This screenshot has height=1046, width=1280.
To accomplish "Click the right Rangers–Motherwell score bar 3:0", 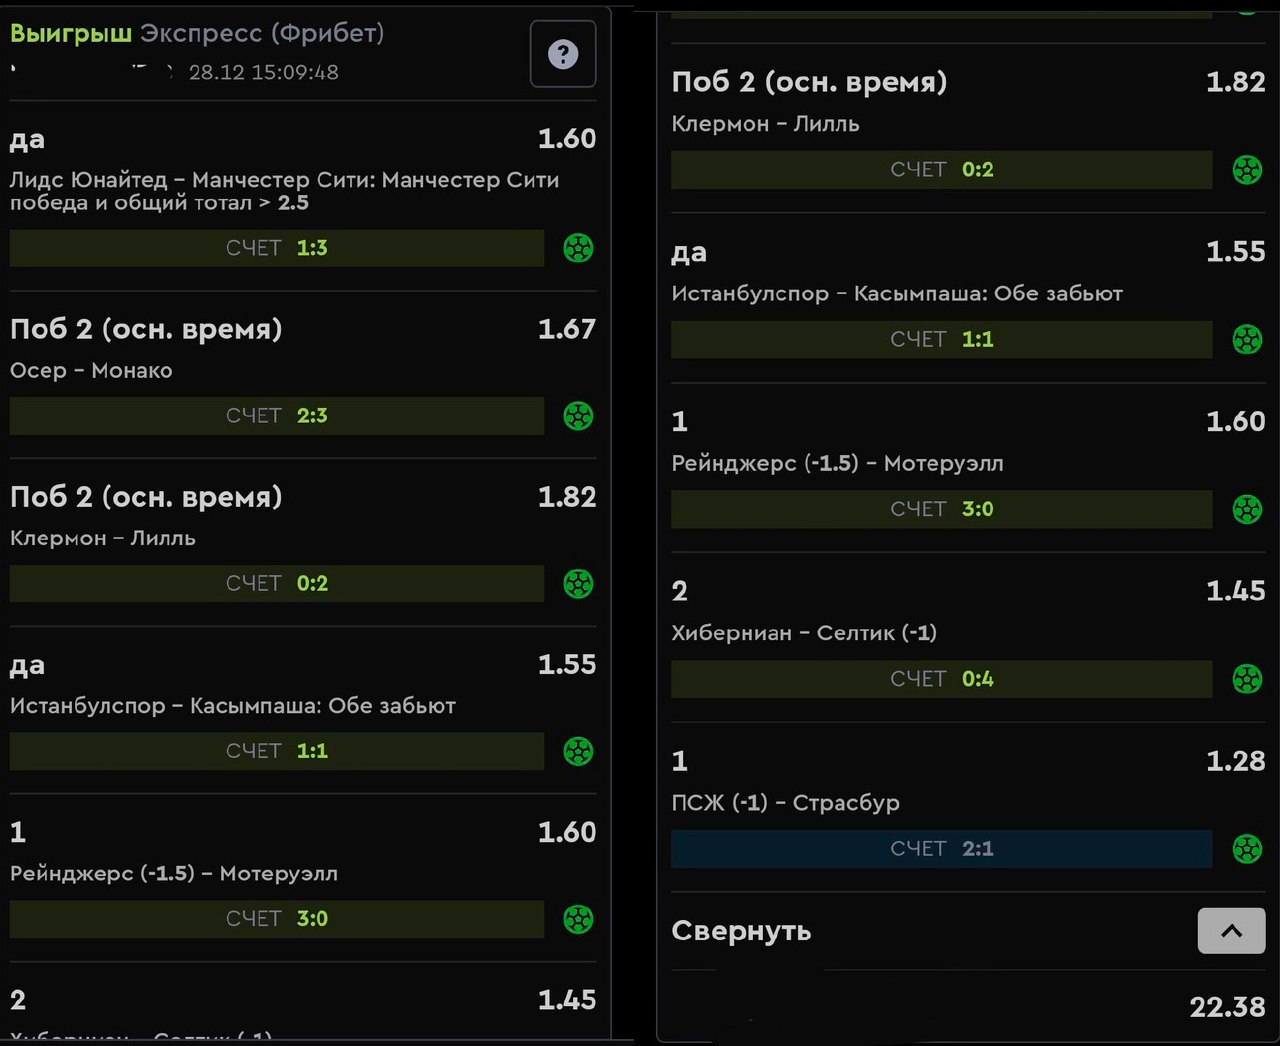I will pos(941,509).
